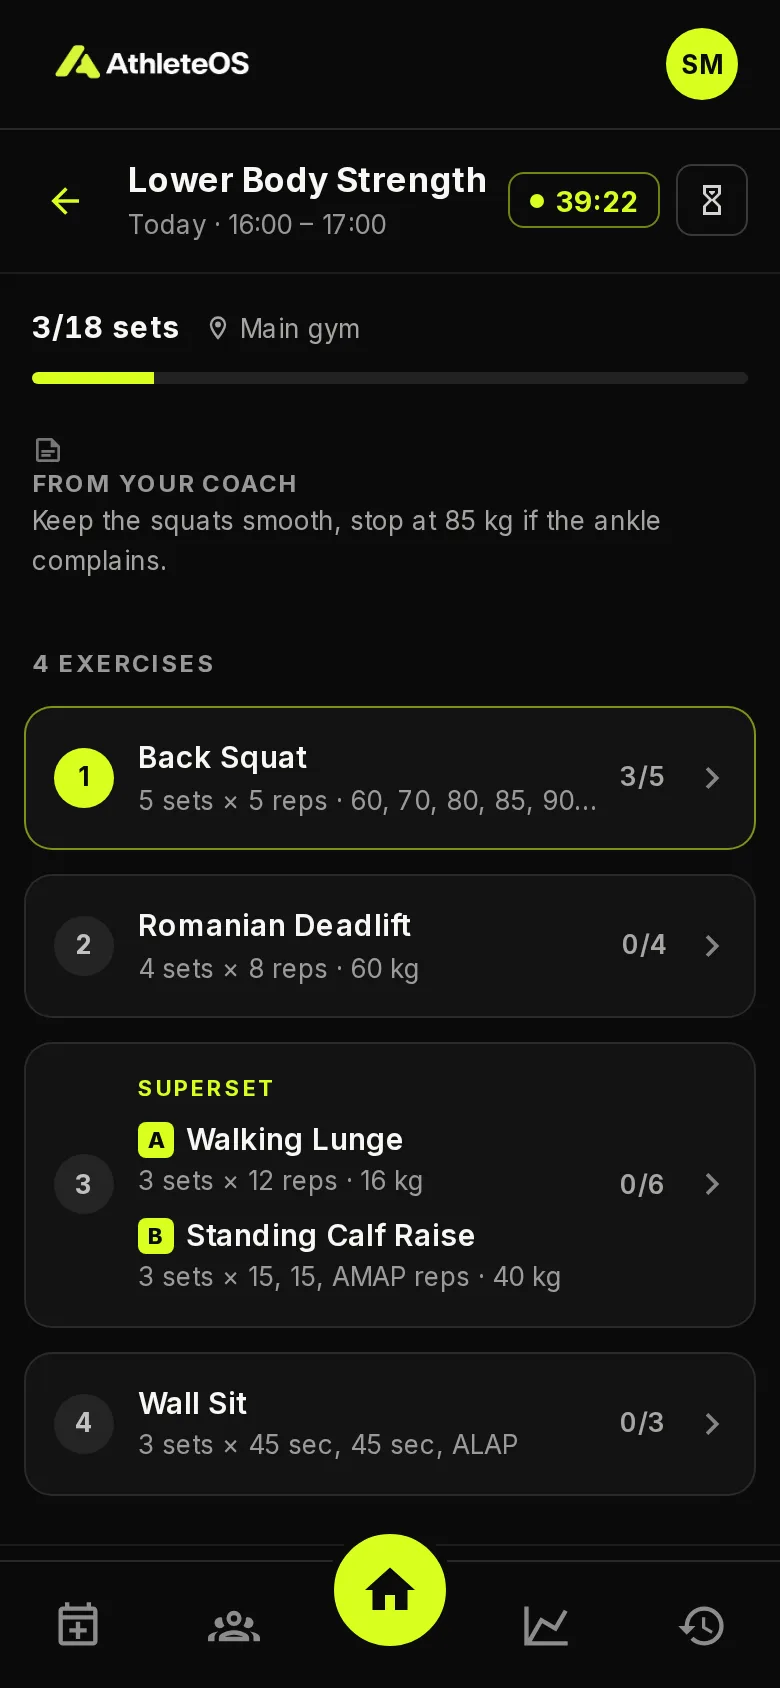Open the team group tab
Screen dimensions: 780x1688
234,1626
